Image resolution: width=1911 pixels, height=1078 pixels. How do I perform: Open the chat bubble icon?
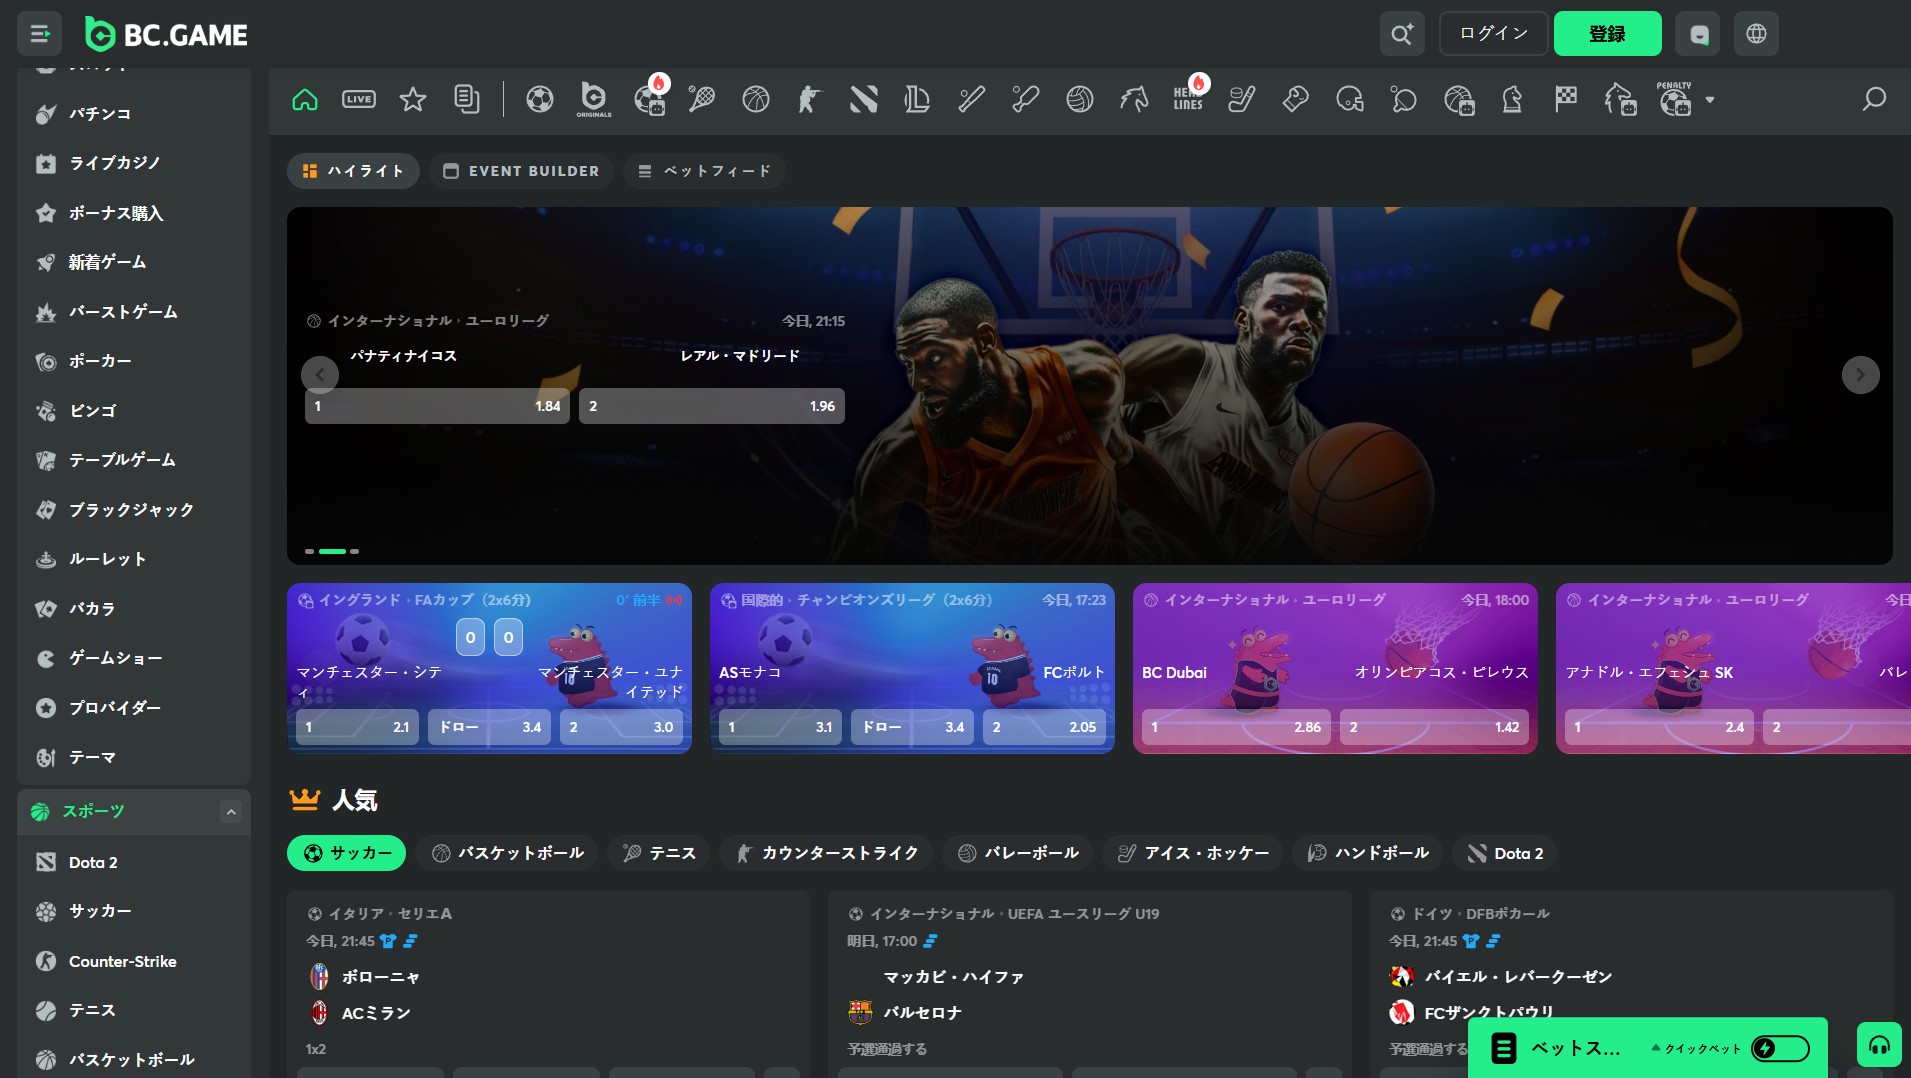coord(1699,34)
